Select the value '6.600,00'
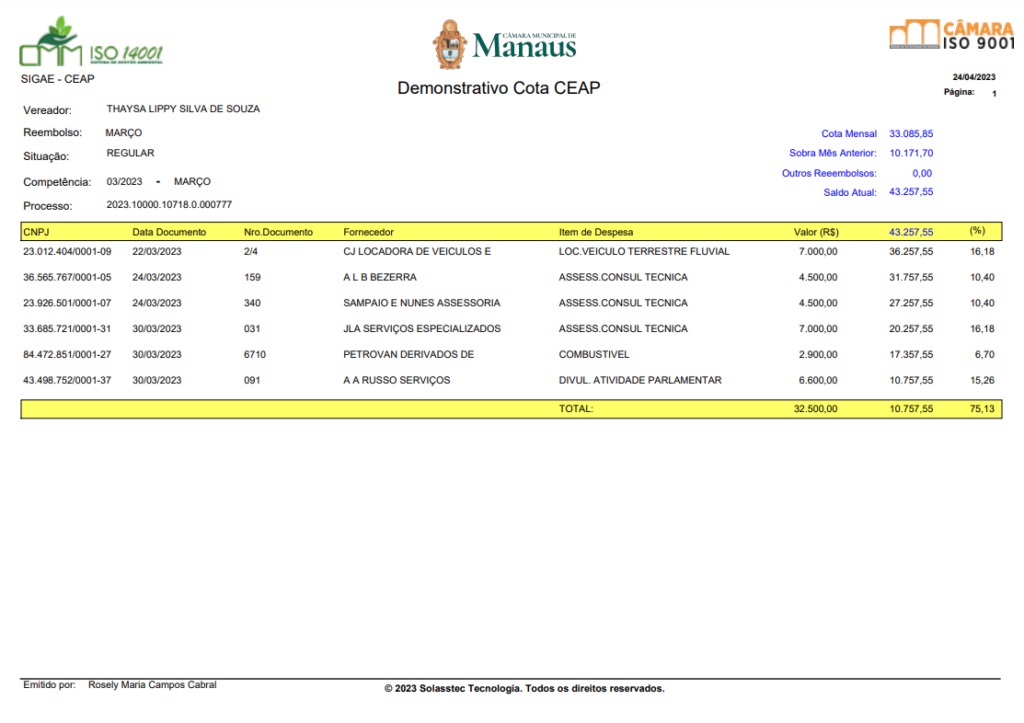The image size is (1024, 723). coord(818,380)
